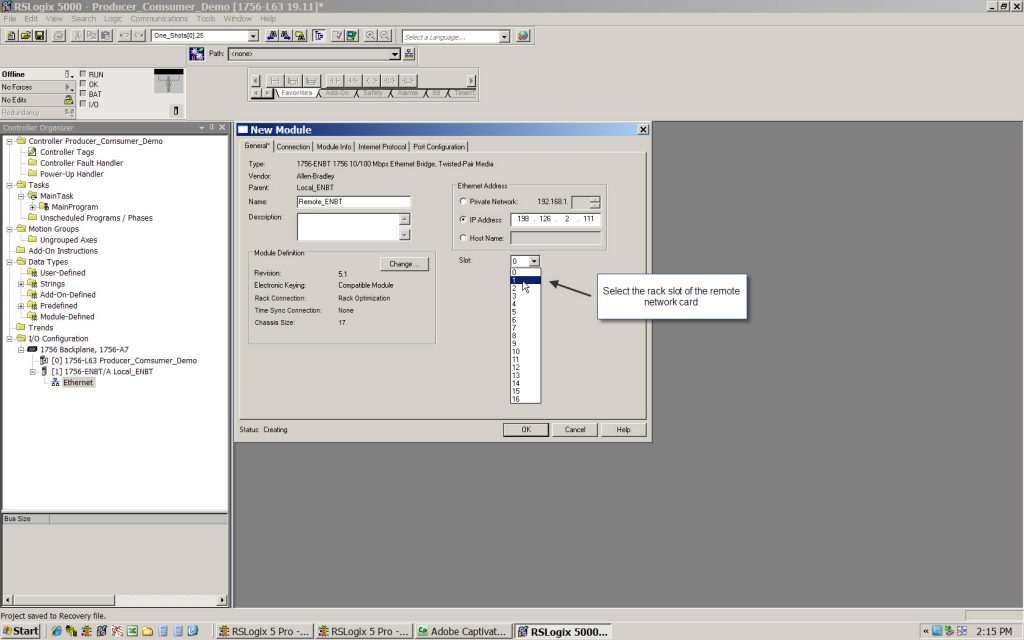
Task: Switch to the Port Configuration tab
Action: [439, 147]
